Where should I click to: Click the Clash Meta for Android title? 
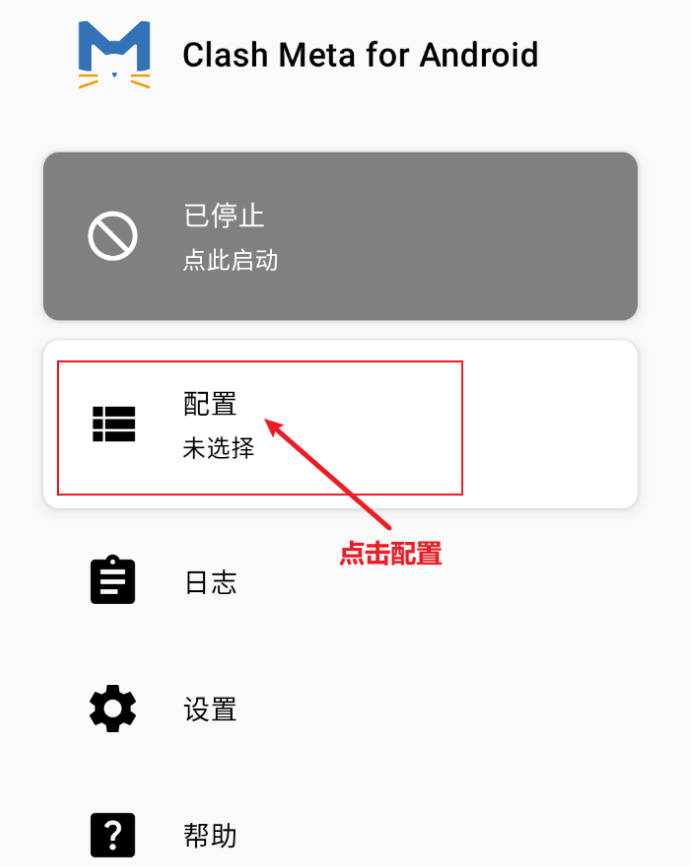(360, 55)
